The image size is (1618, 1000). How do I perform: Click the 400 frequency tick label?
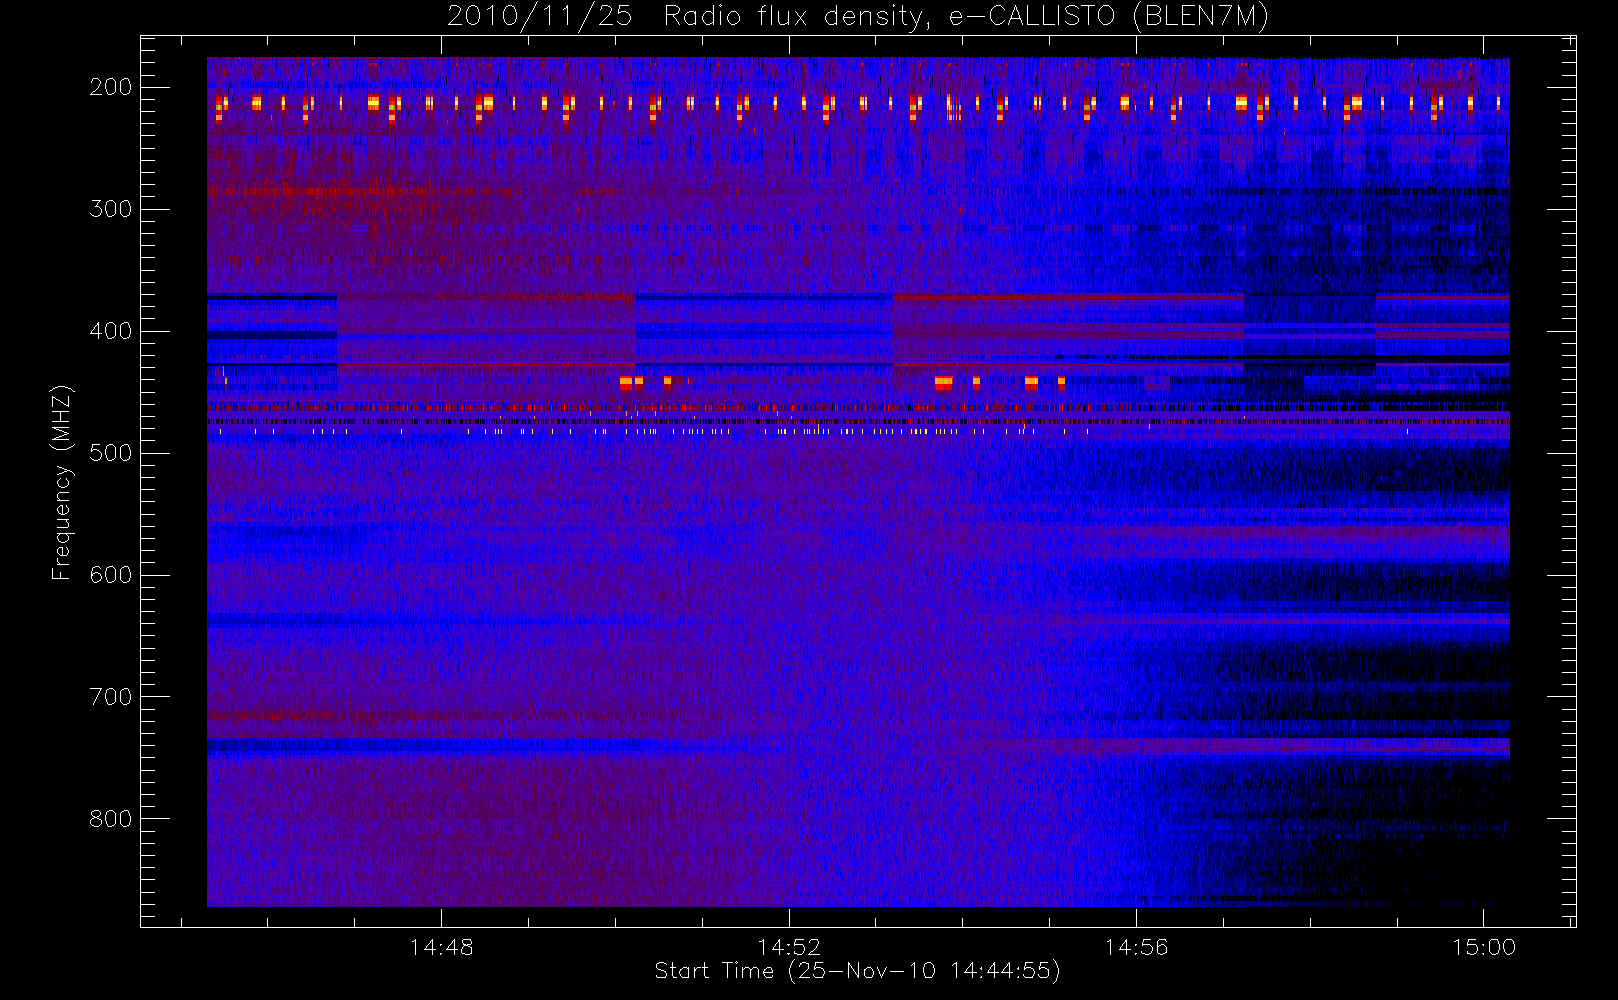point(110,331)
